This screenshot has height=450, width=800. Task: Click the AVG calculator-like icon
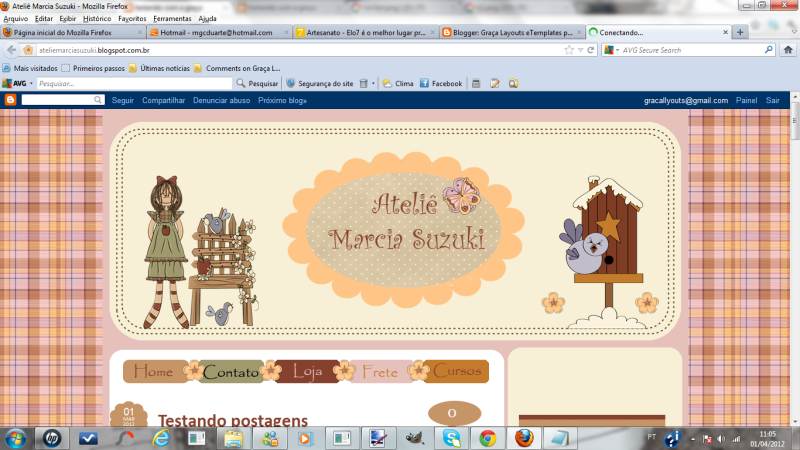click(x=476, y=83)
